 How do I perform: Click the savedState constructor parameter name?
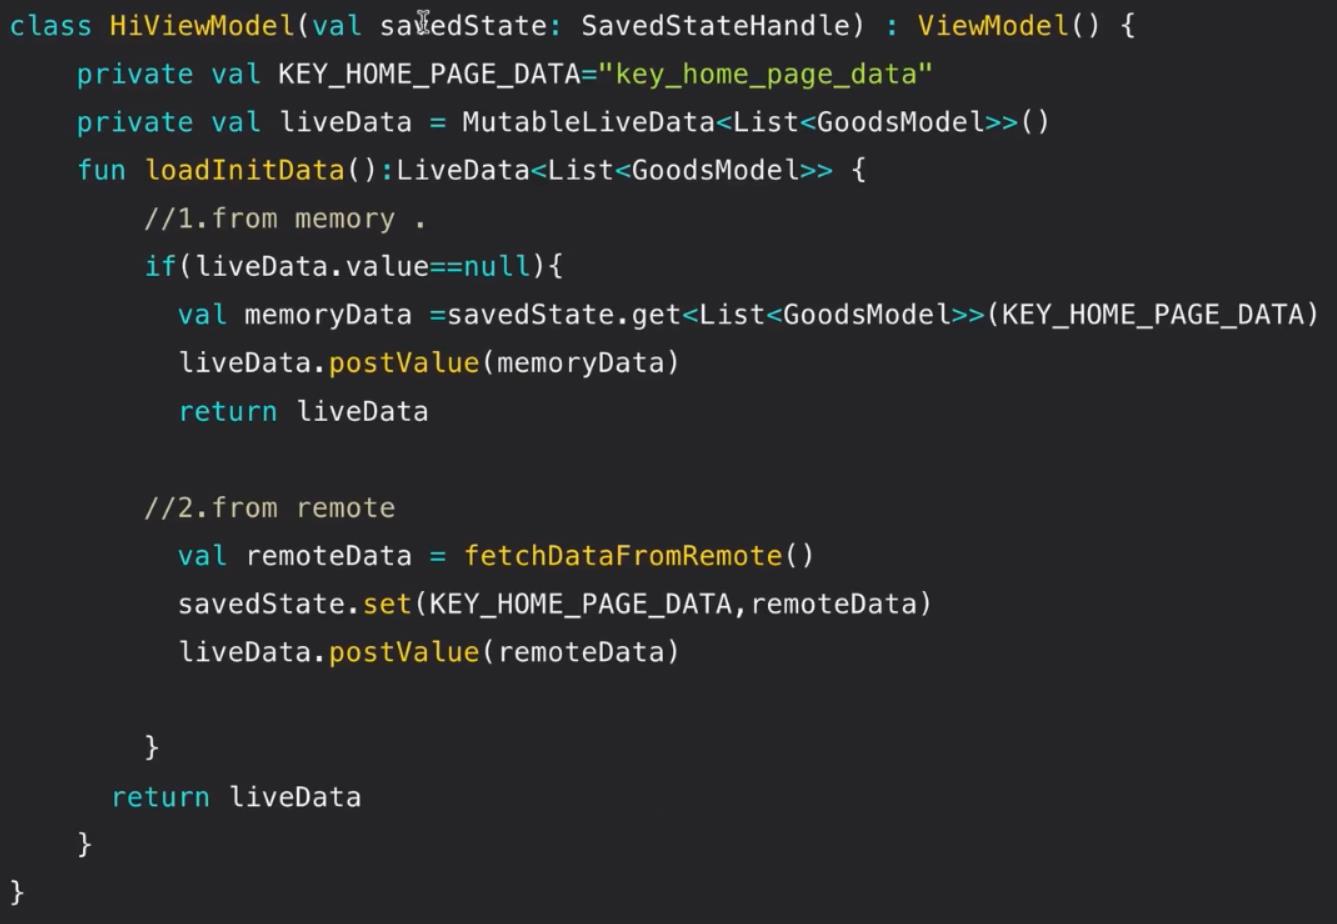[463, 25]
